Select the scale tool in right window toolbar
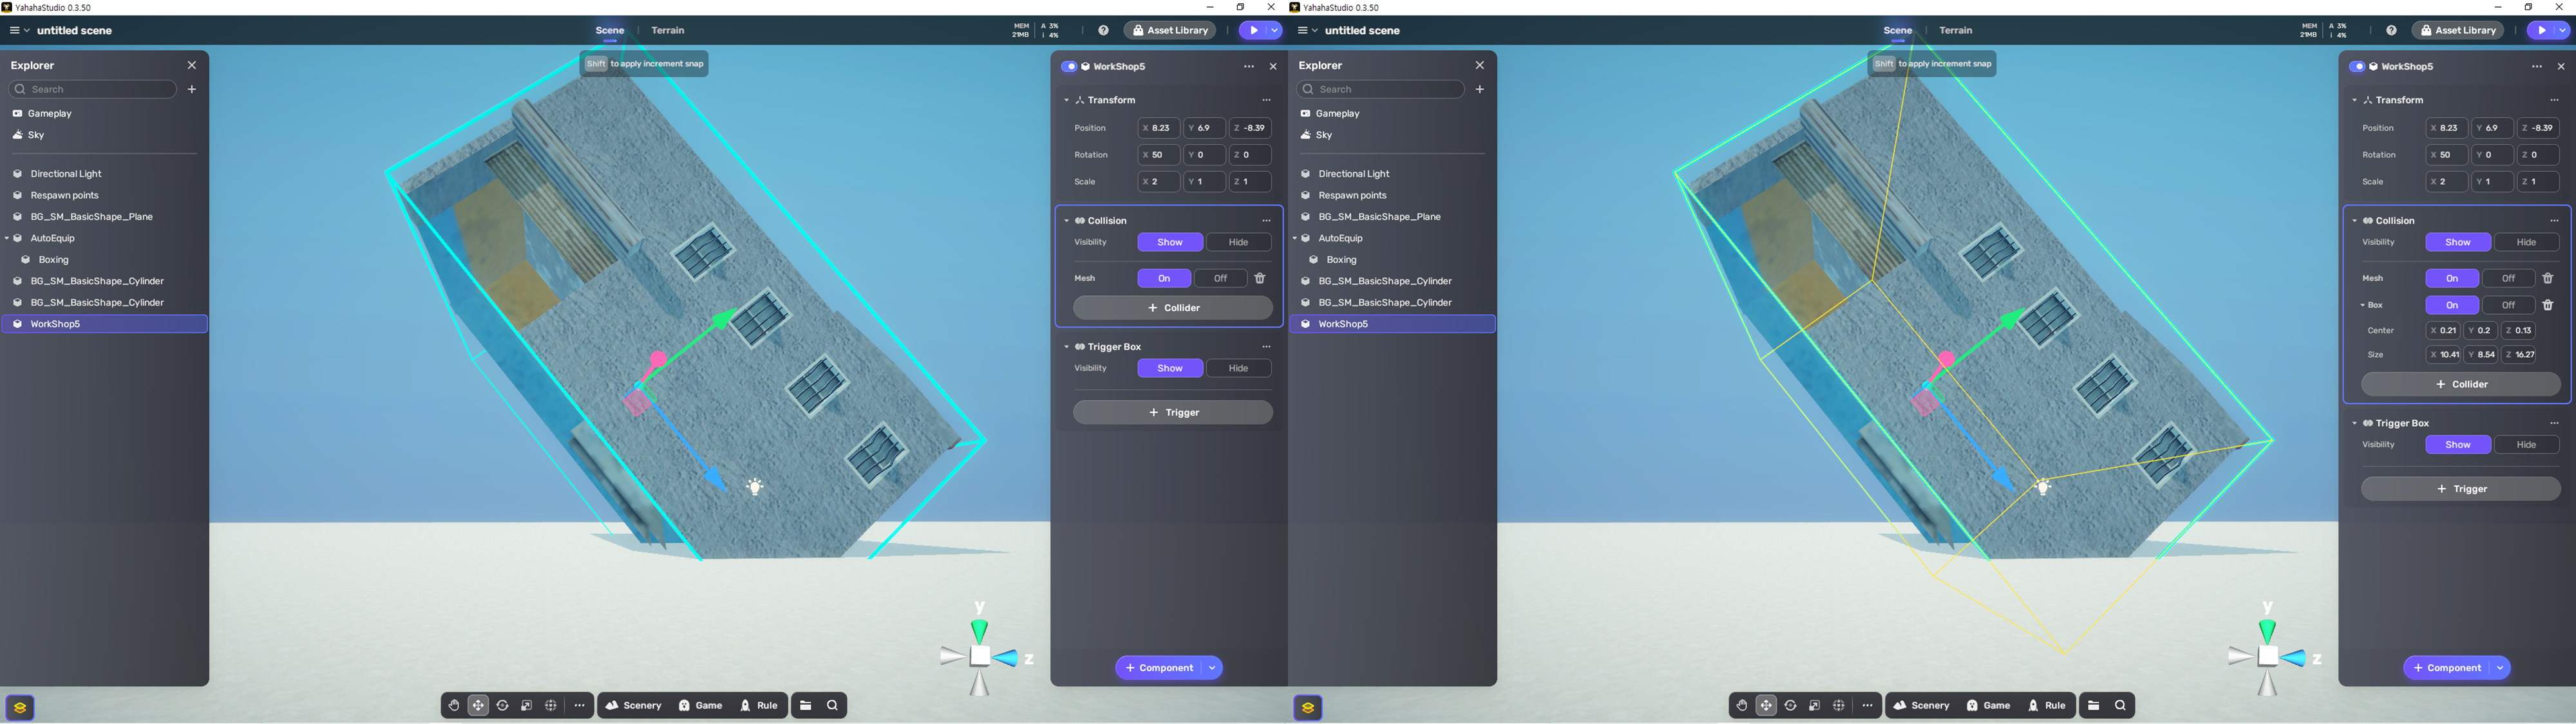The width and height of the screenshot is (2576, 724). [1814, 706]
